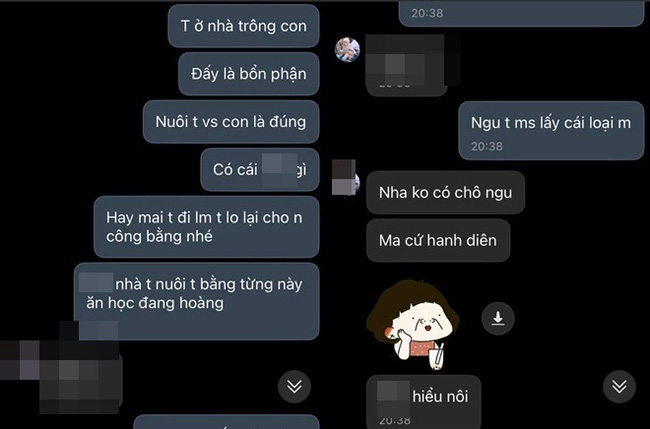Select the 'Nha ko có chô ngu' message

click(x=446, y=193)
